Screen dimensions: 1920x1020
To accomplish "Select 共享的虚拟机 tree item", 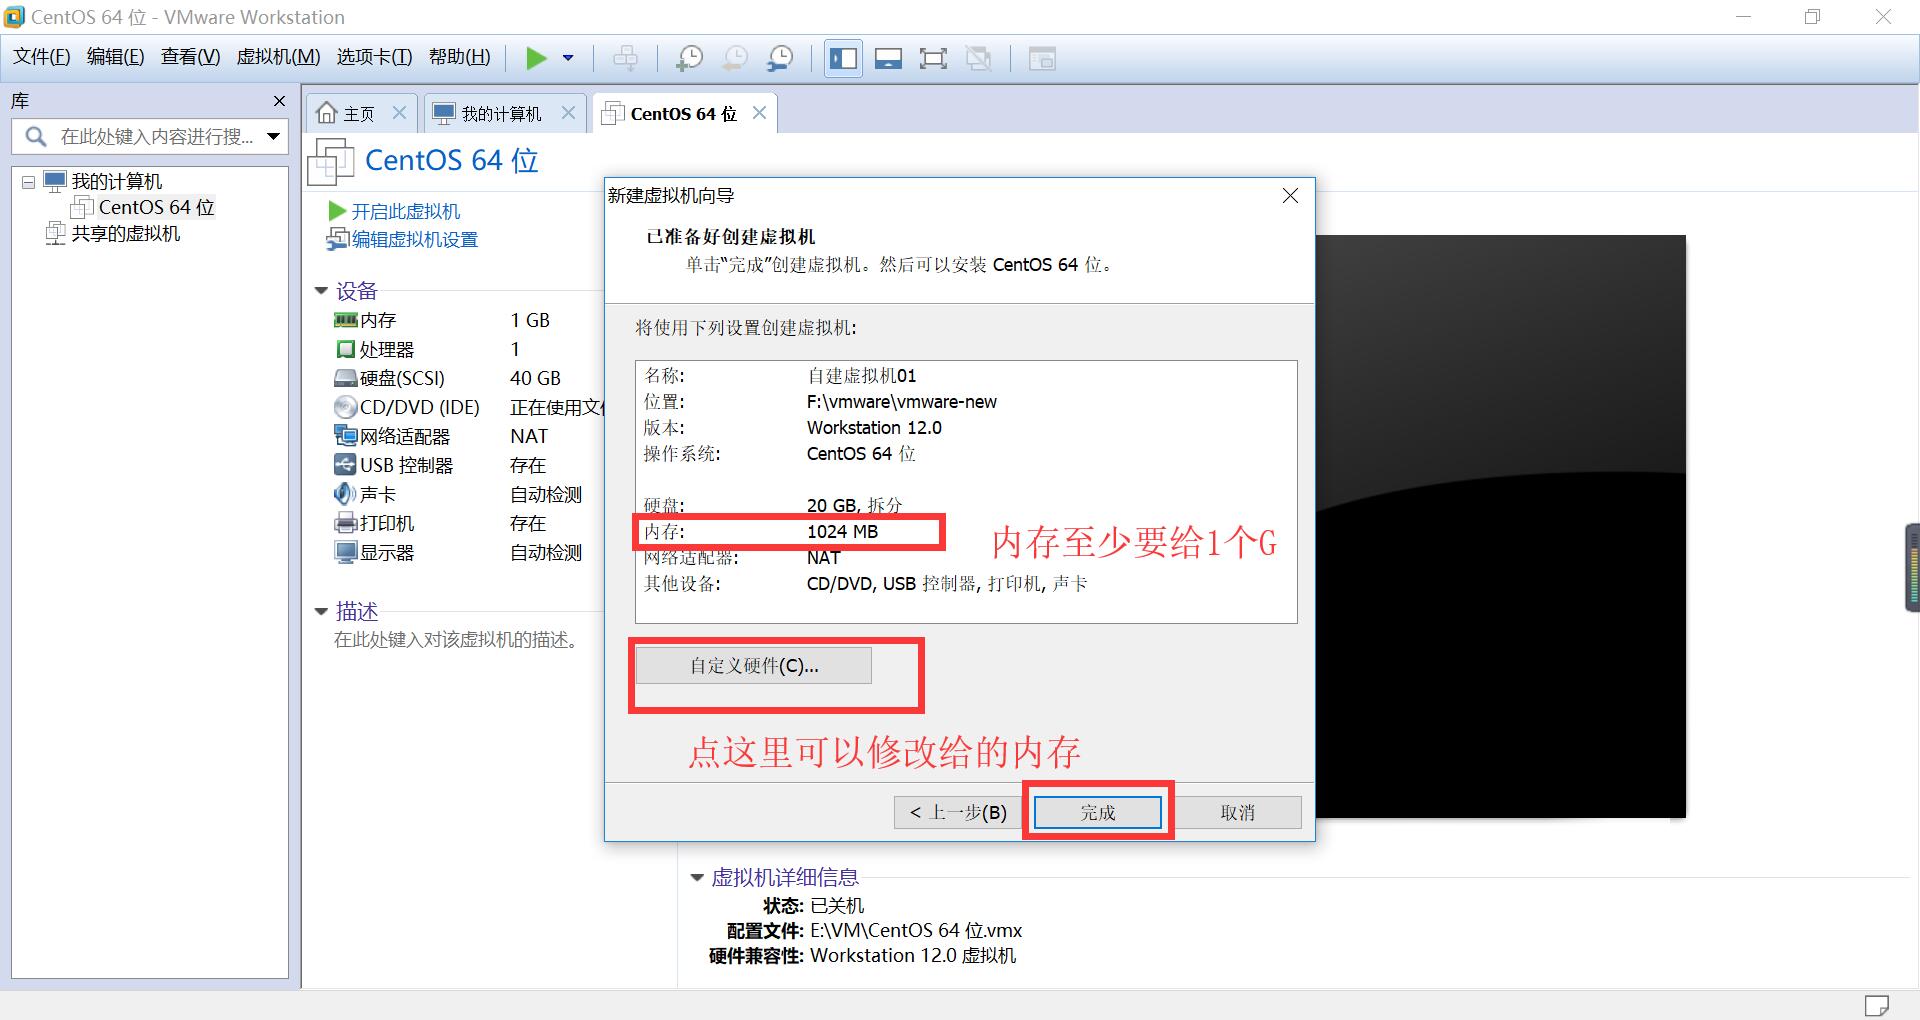I will coord(126,234).
